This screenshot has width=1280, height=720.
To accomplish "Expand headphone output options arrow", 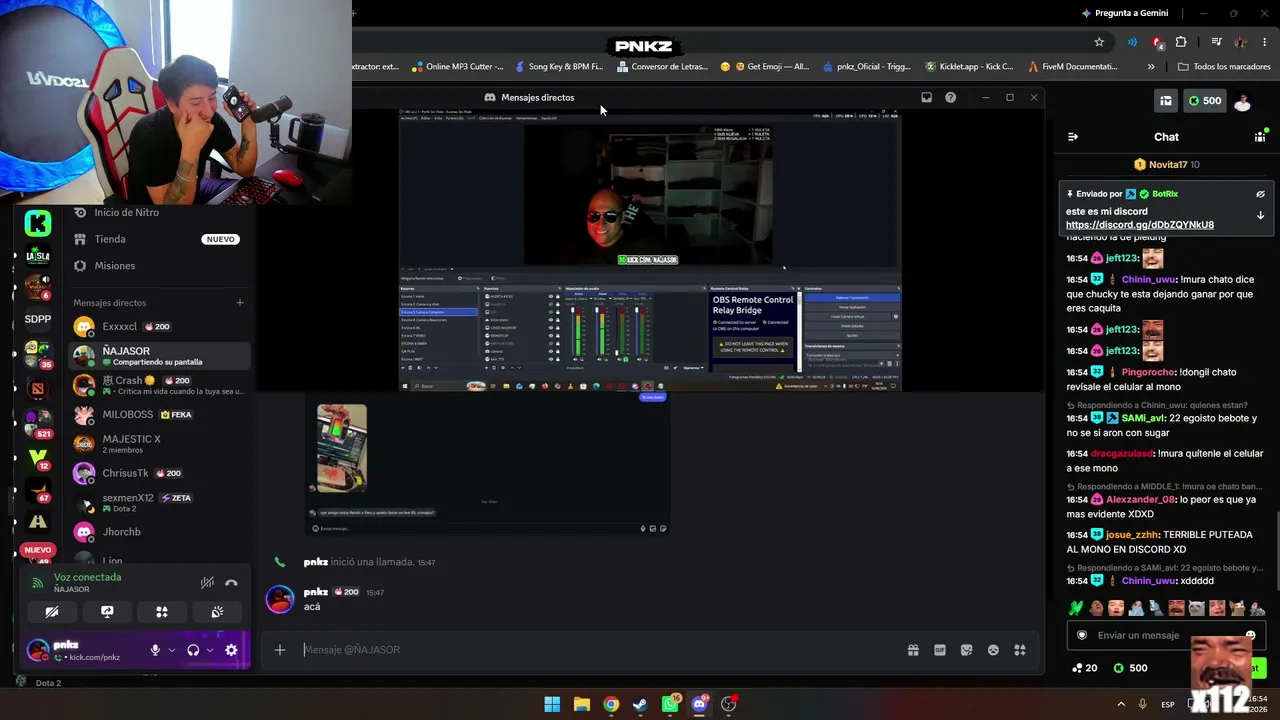I will point(209,650).
